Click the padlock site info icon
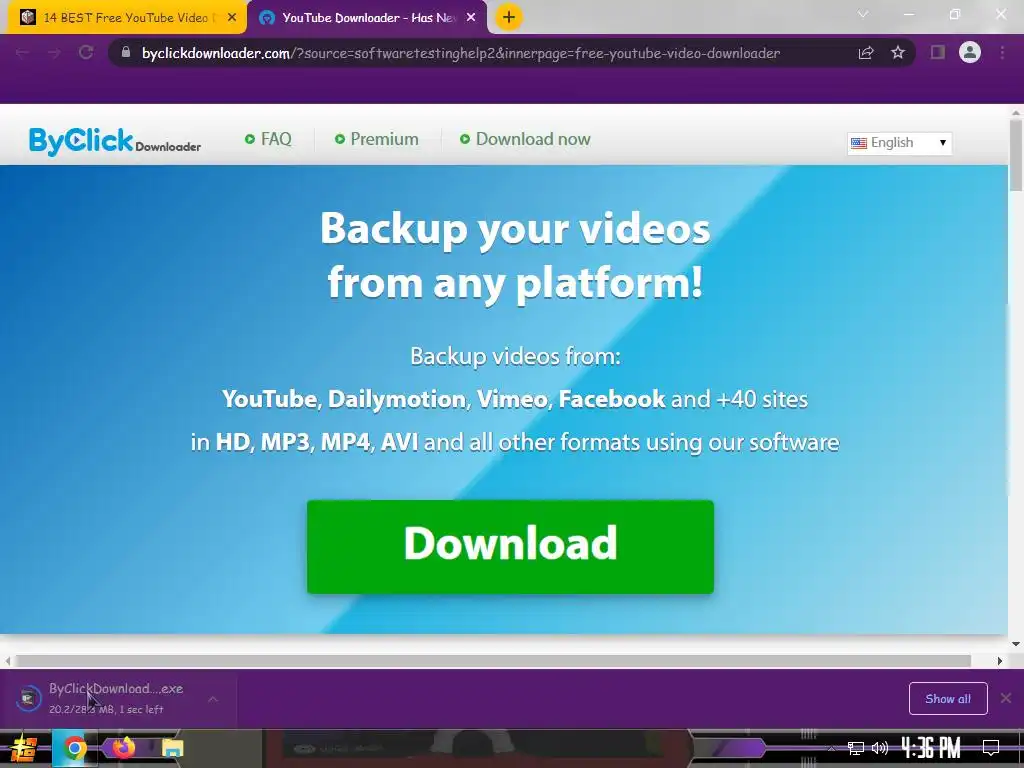 [x=126, y=52]
